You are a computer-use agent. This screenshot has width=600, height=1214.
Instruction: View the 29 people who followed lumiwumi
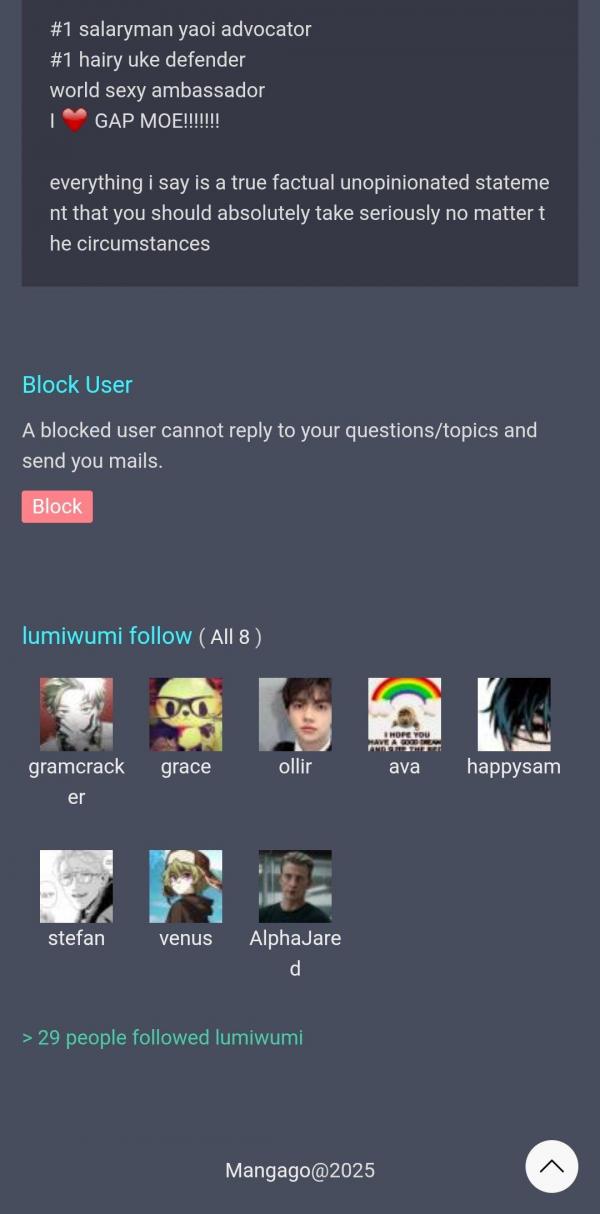coord(162,1038)
